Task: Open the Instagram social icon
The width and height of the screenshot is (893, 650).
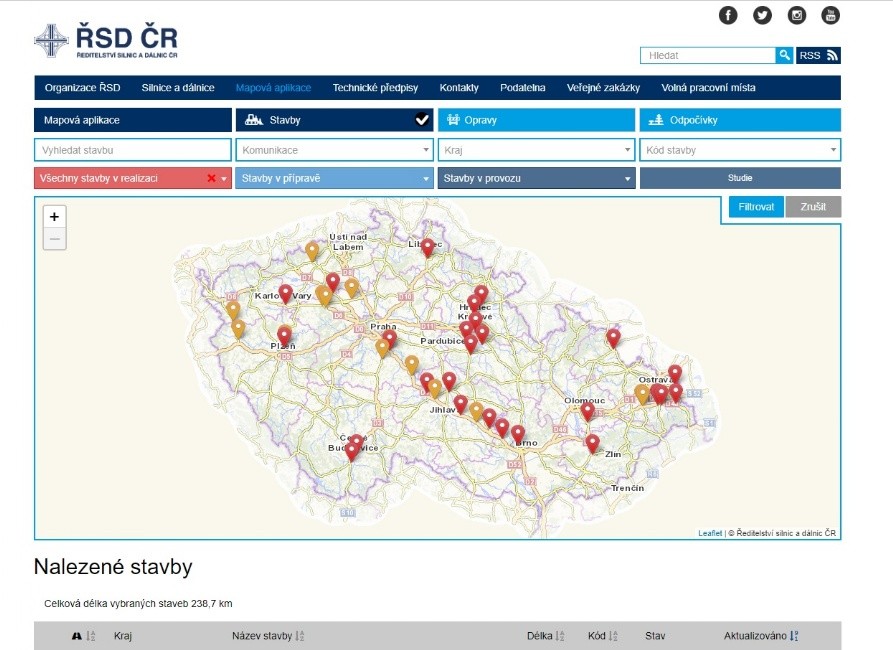Action: [797, 15]
